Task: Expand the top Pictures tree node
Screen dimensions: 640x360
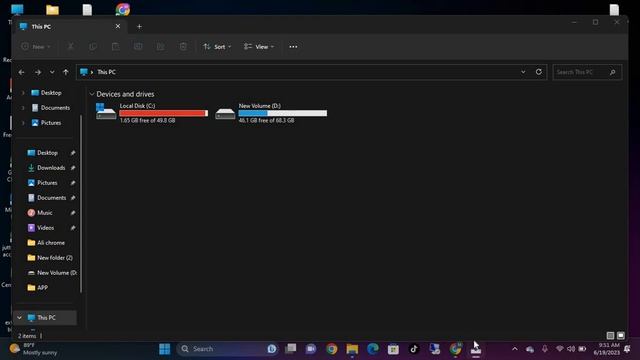Action: [23, 123]
